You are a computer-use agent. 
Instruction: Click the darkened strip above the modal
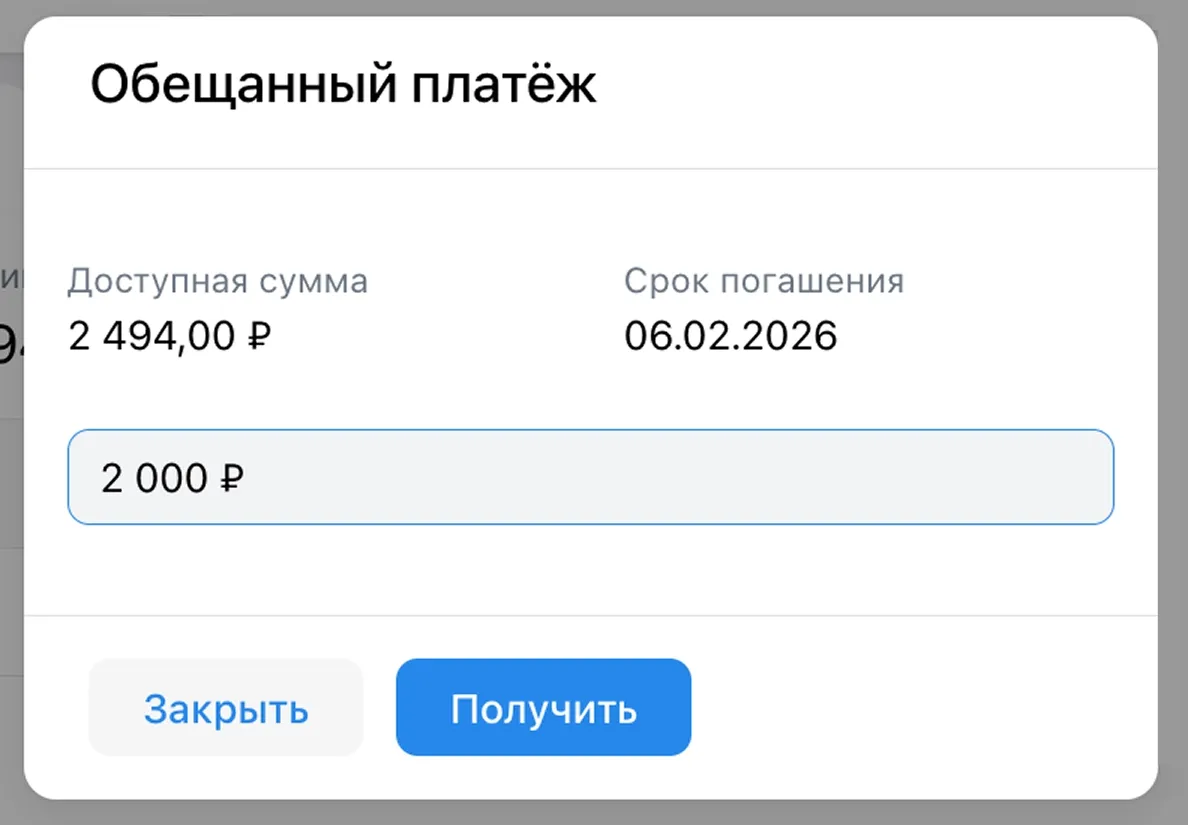[594, 8]
